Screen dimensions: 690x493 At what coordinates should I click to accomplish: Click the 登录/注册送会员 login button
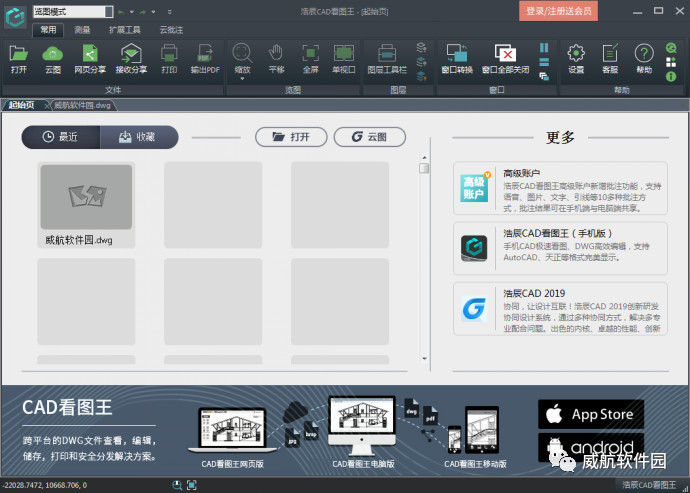[x=559, y=11]
